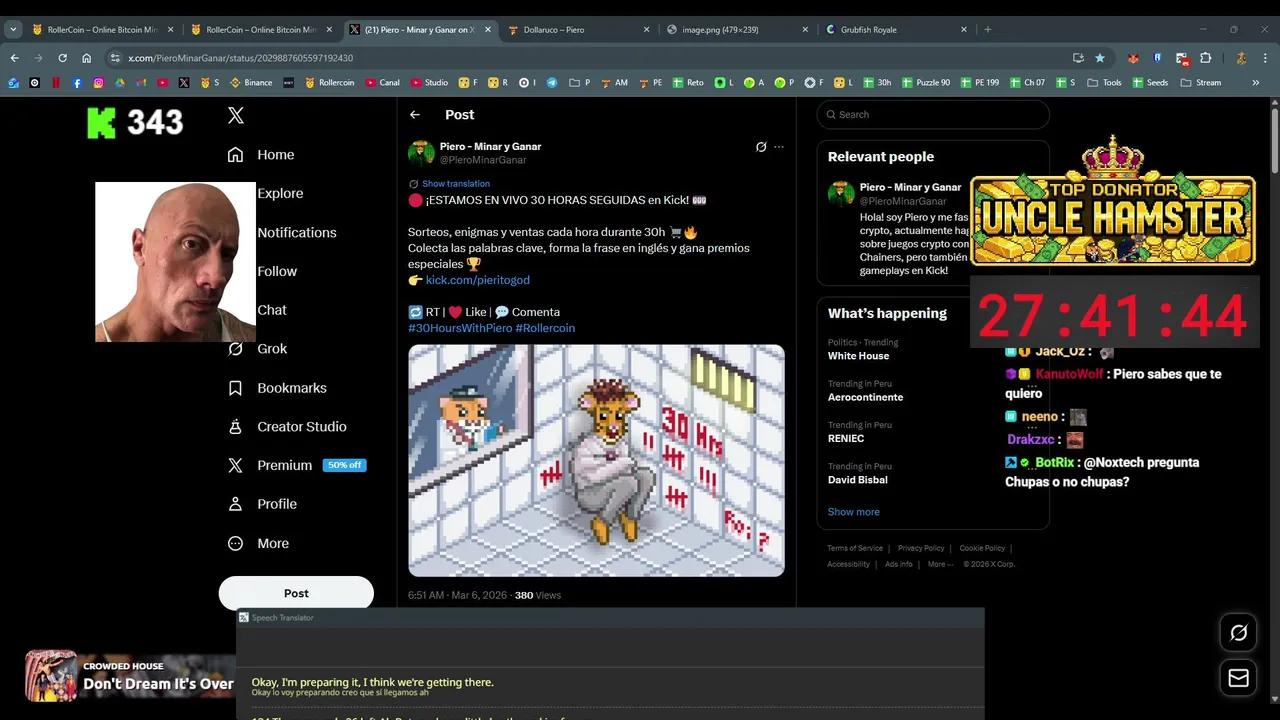Click the X logo above the sidebar

[x=236, y=115]
